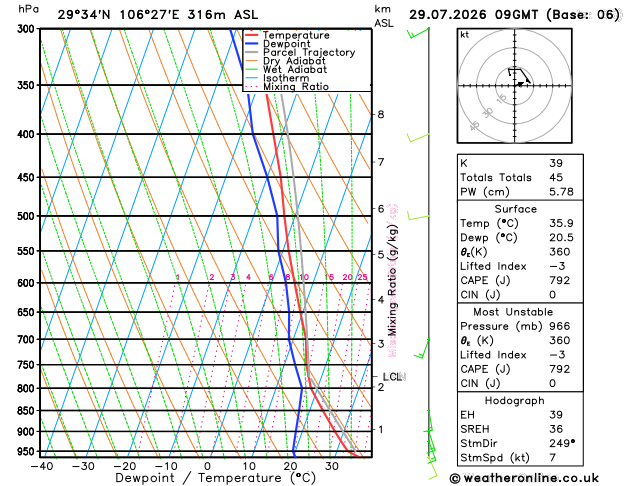Screen dimensions: 629x486
Task: Click the Mixing Ratio legend entry
Action: pos(287,87)
